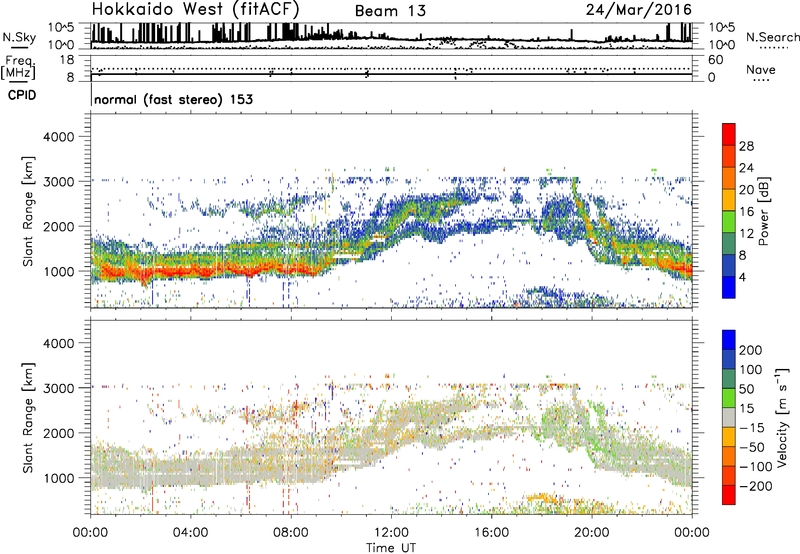The image size is (800, 554).
Task: Click the 'Nave' legend label
Action: tap(761, 69)
